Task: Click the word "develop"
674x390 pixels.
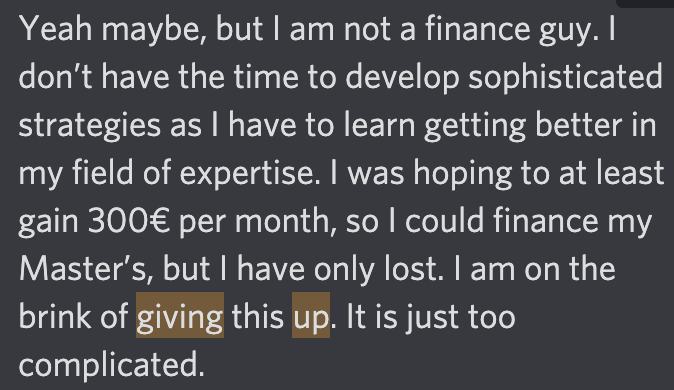Action: (x=402, y=77)
